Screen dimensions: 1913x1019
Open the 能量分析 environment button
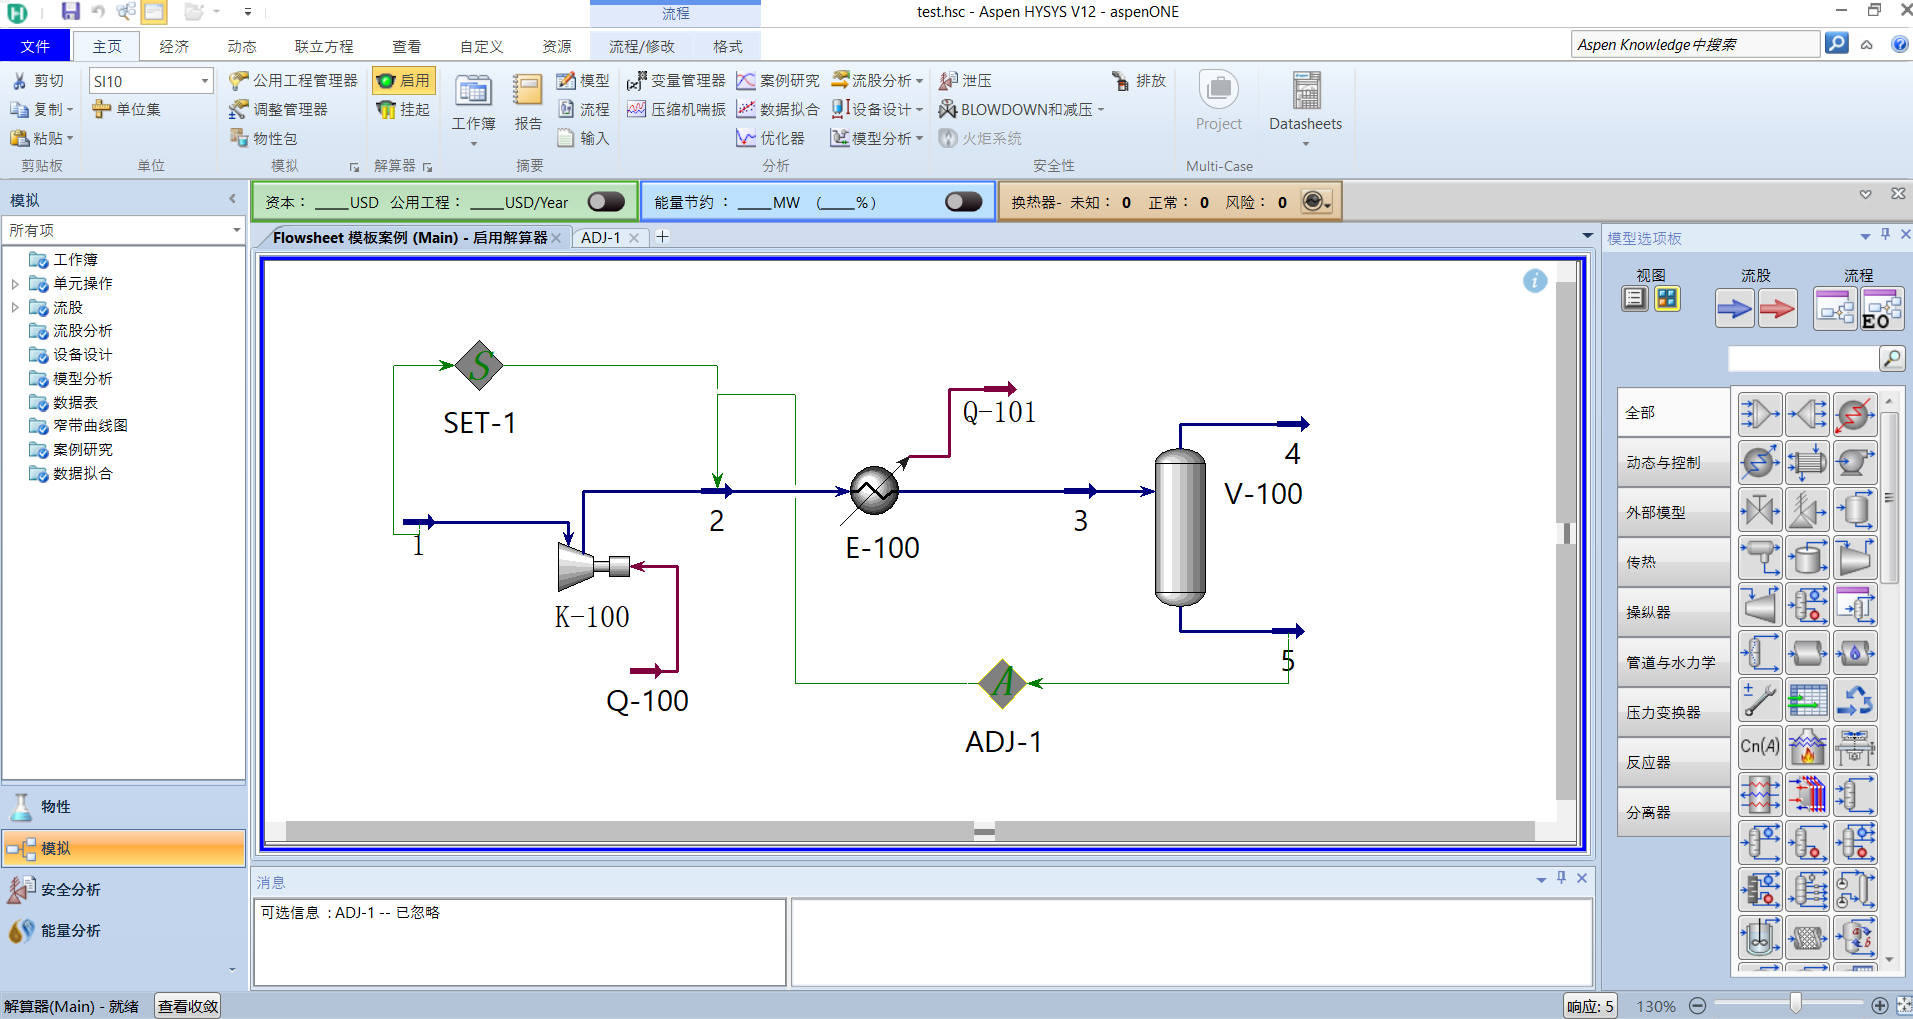(124, 930)
